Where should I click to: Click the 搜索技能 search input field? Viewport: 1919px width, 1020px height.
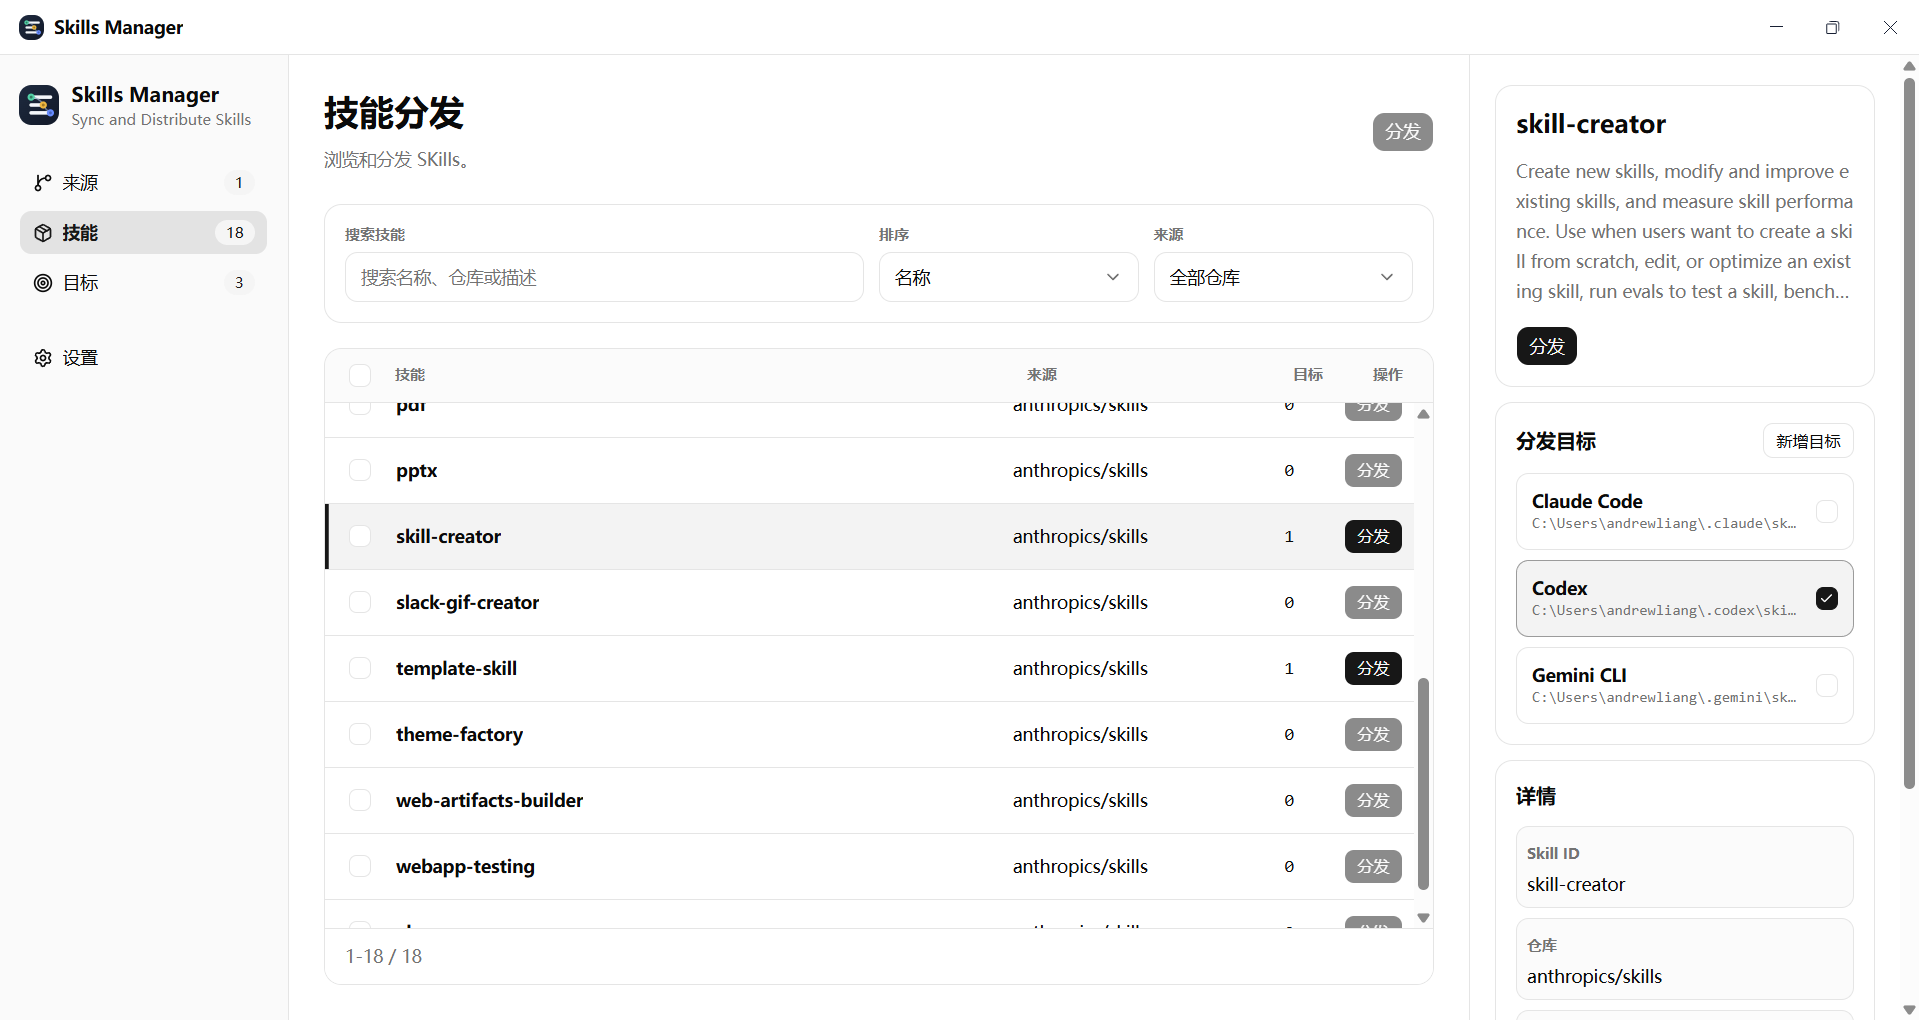coord(604,277)
